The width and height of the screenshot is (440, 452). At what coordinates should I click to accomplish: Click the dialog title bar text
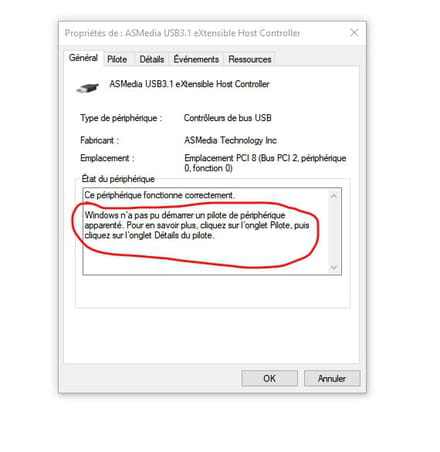182,33
